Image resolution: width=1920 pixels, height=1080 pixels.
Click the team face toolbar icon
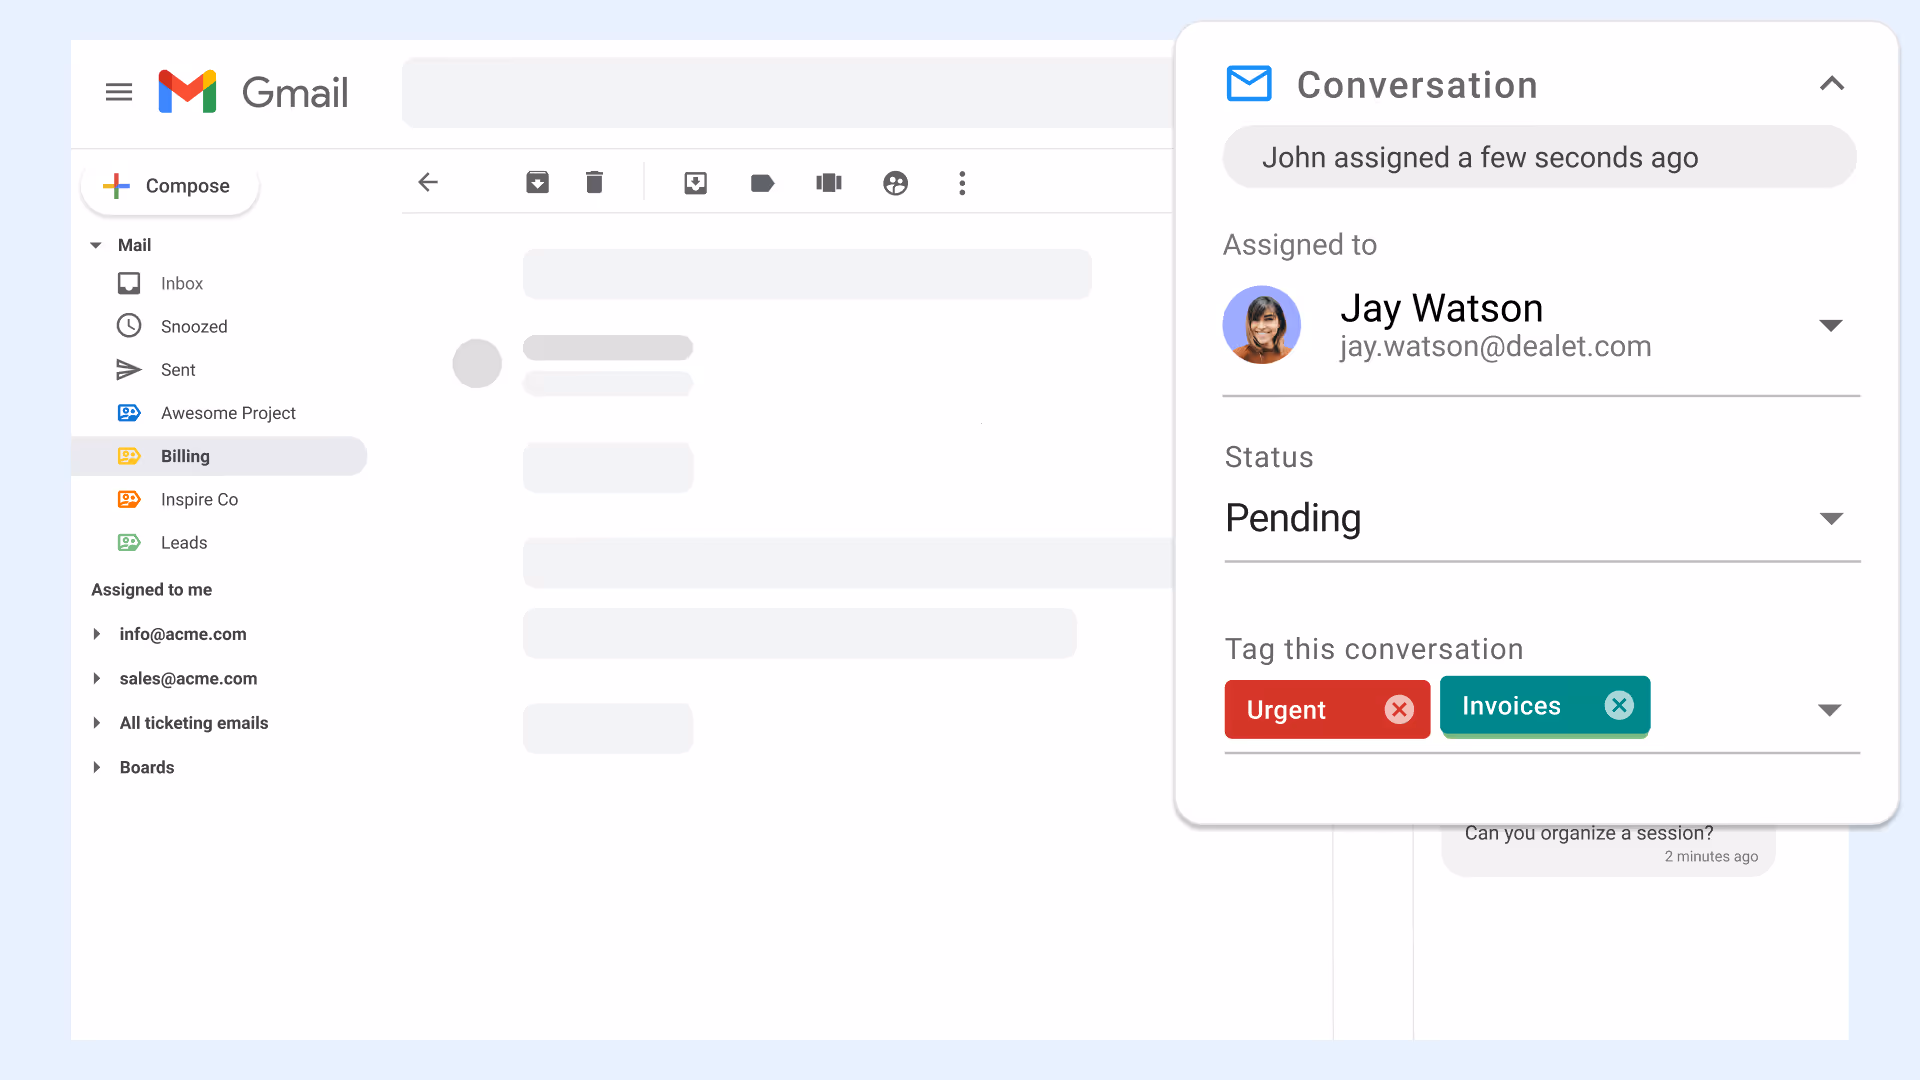pos(895,183)
